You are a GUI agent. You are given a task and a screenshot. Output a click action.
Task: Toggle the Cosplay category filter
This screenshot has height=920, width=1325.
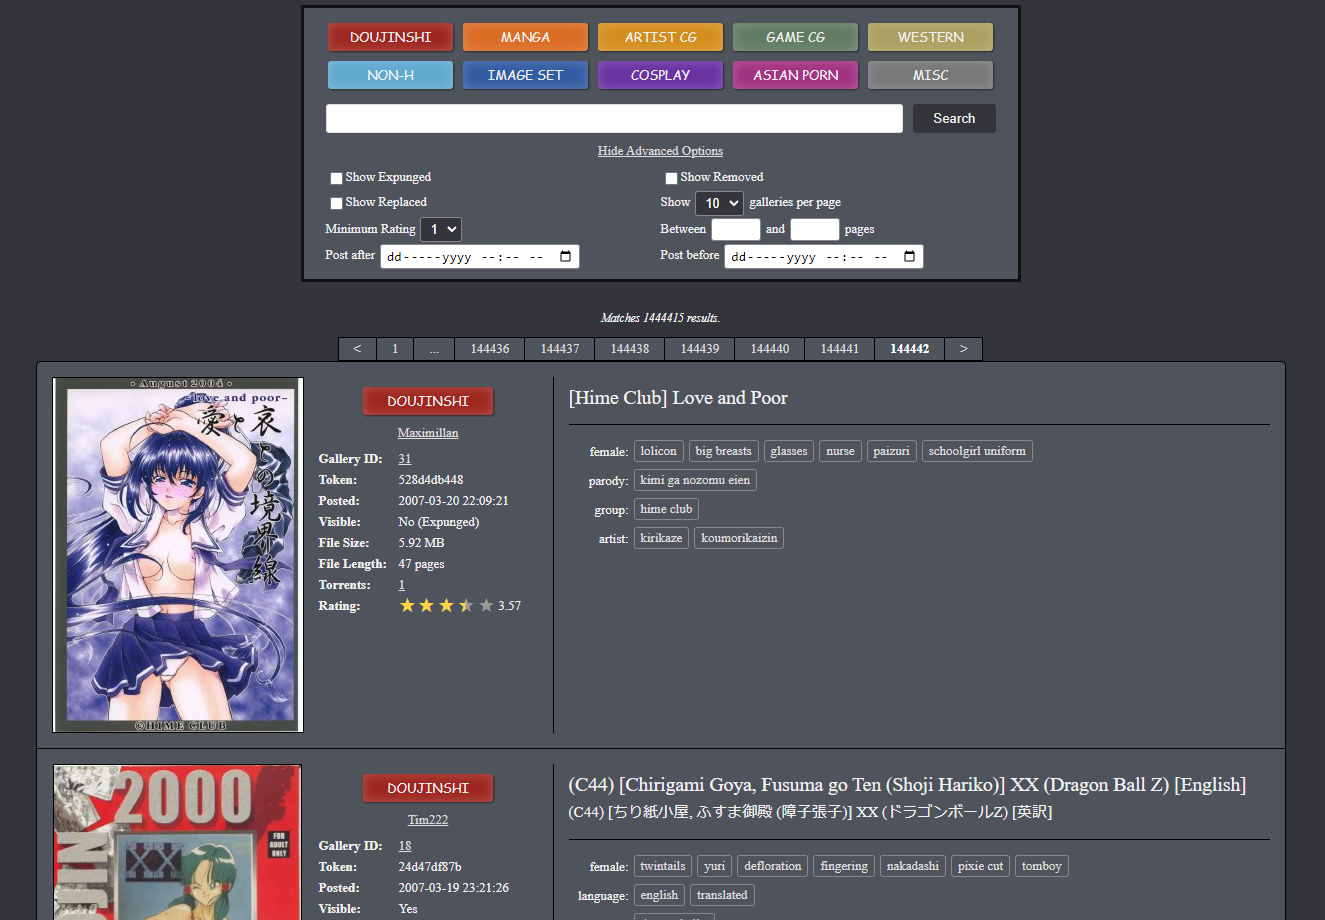pyautogui.click(x=660, y=75)
